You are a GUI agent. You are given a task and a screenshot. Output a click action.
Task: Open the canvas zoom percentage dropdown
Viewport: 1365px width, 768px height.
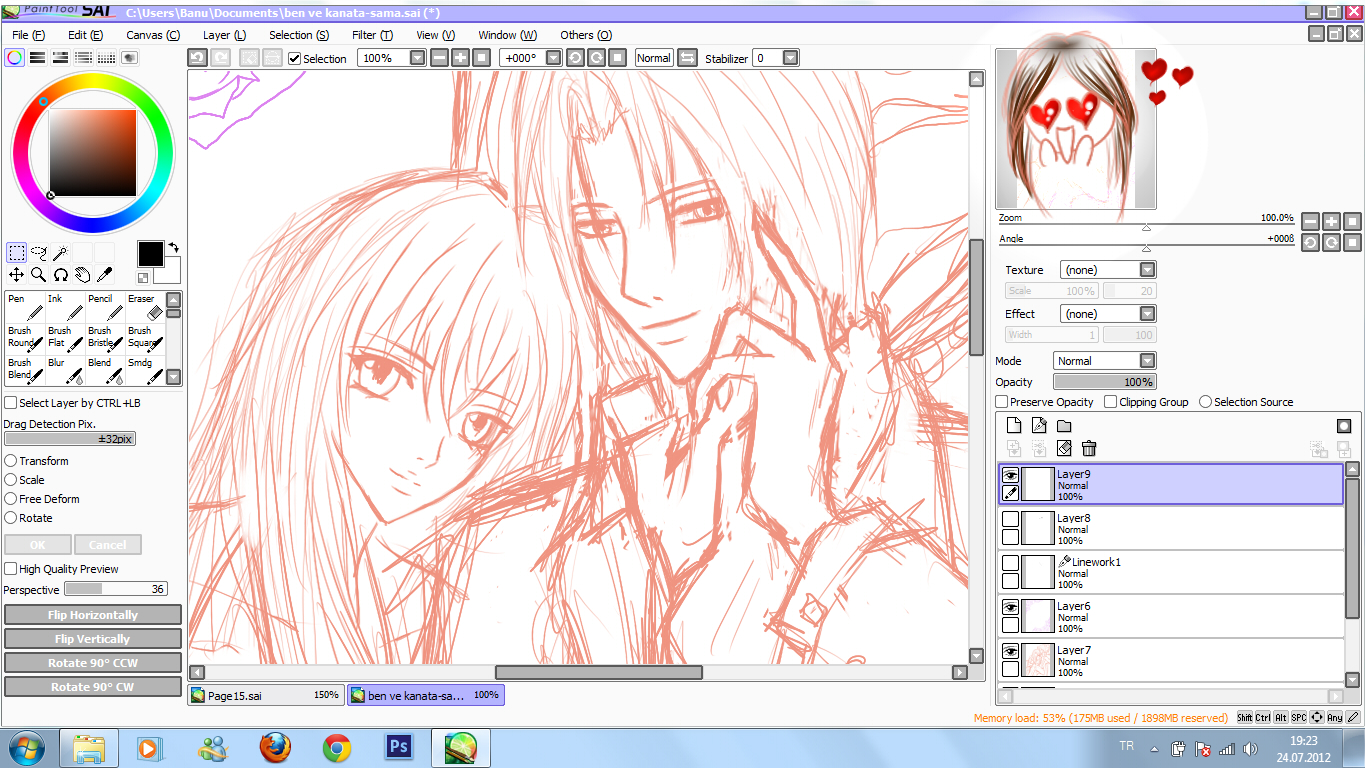[418, 58]
